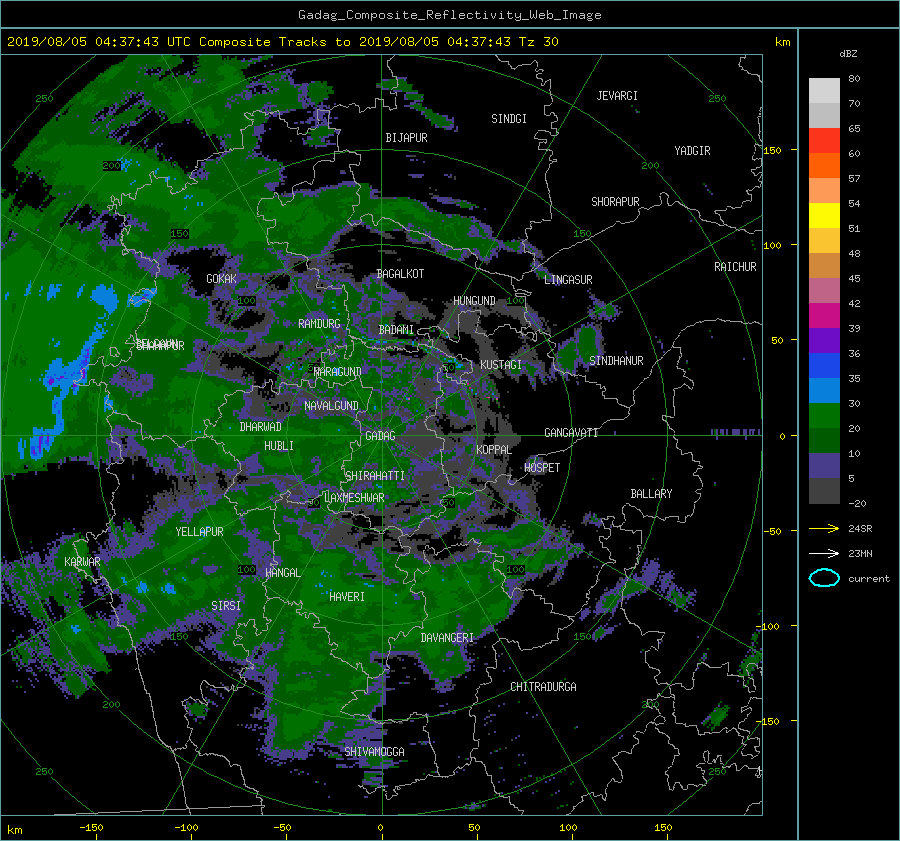Click the BADAMI city label

pos(396,330)
